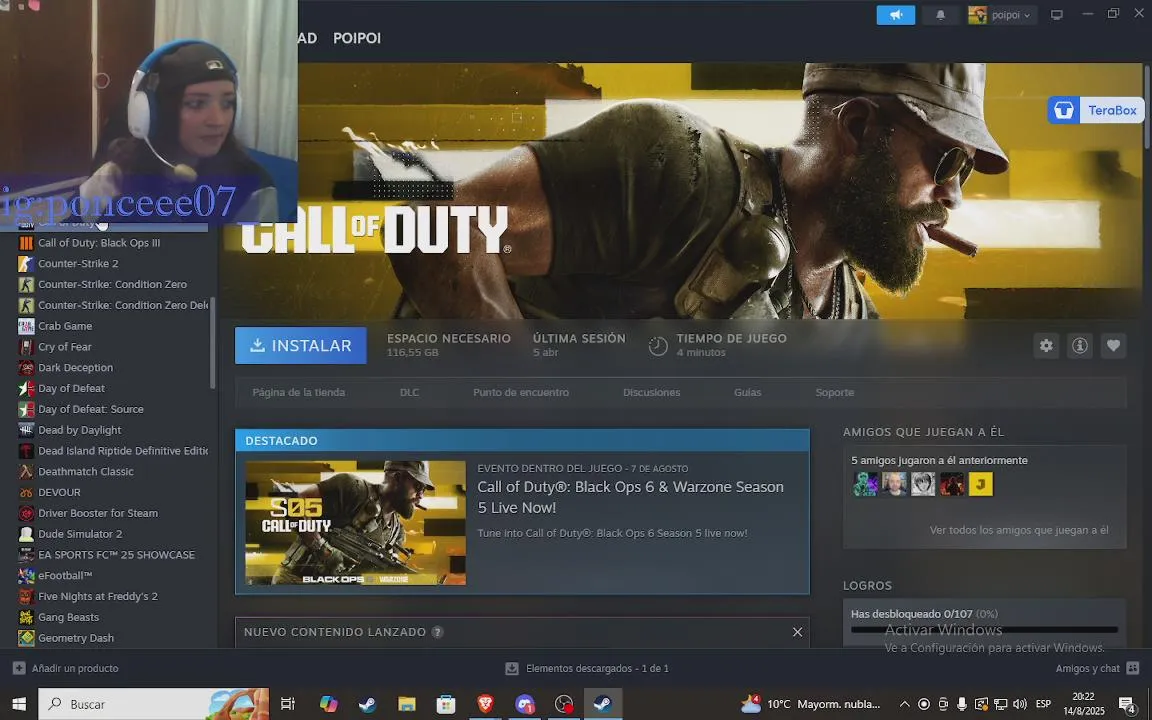The image size is (1152, 720).
Task: Show game info with the circled i icon
Action: pos(1079,345)
